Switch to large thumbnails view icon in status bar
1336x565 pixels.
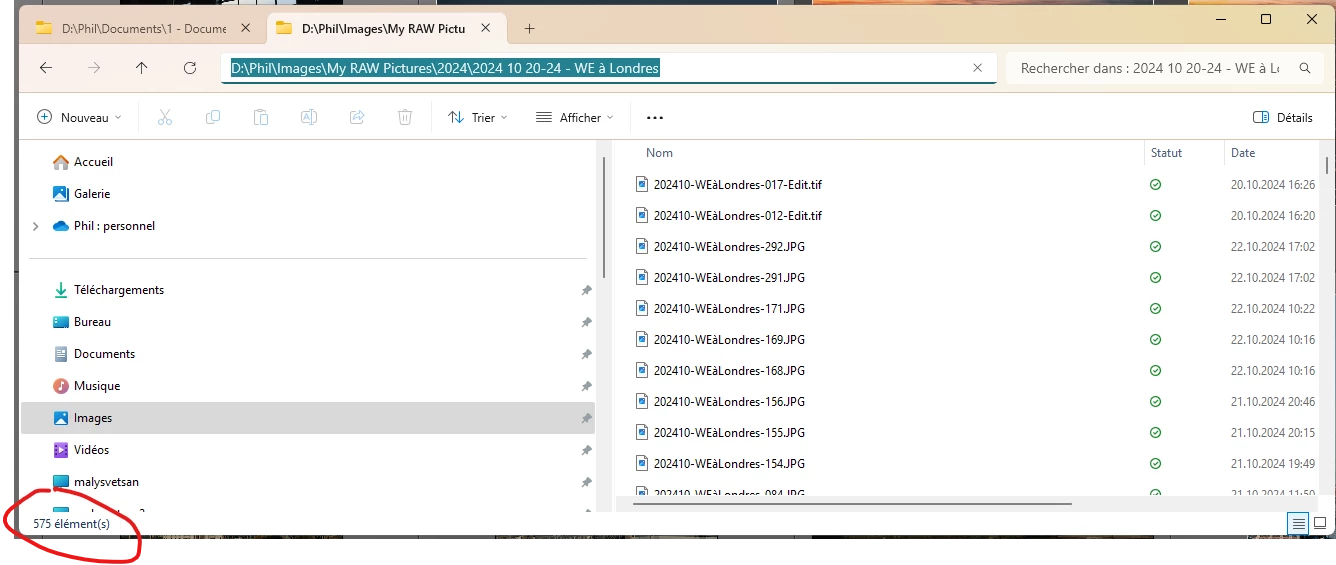pos(1320,523)
